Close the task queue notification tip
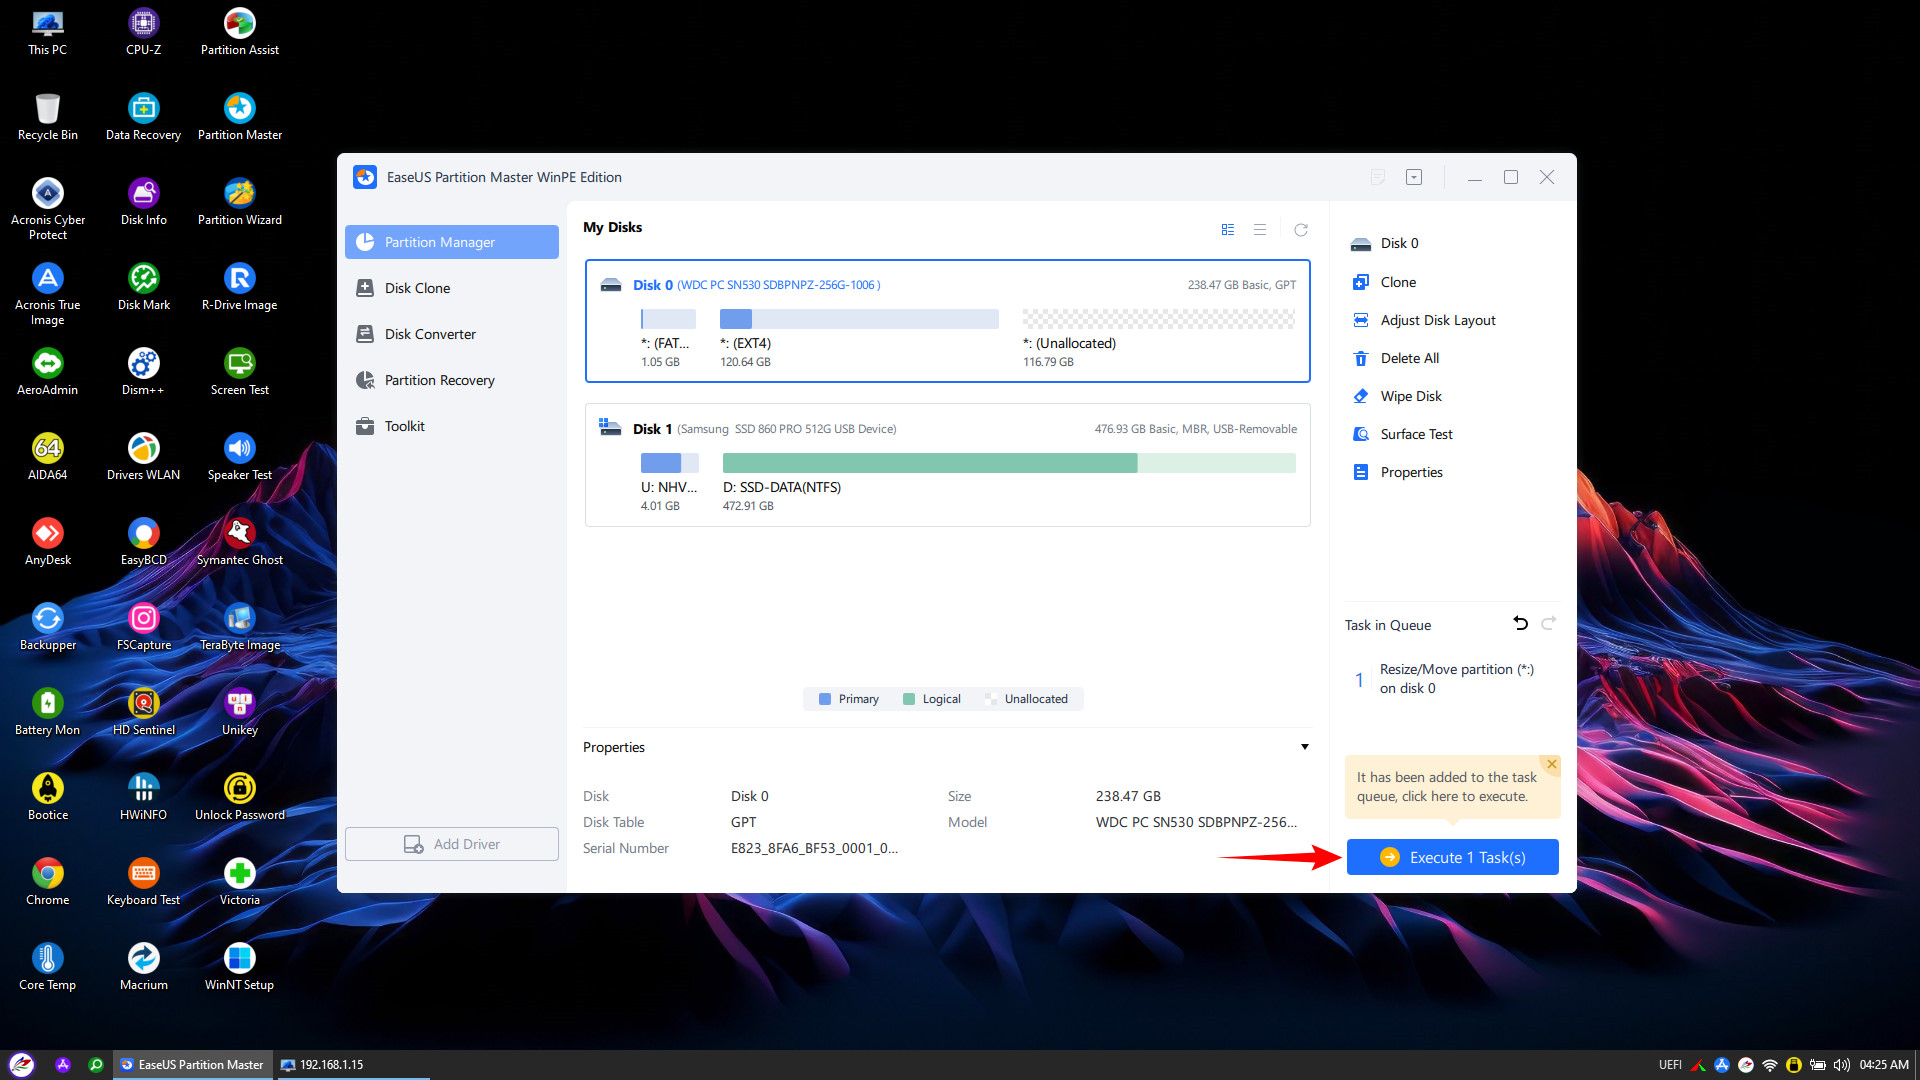This screenshot has width=1920, height=1080. [x=1551, y=764]
